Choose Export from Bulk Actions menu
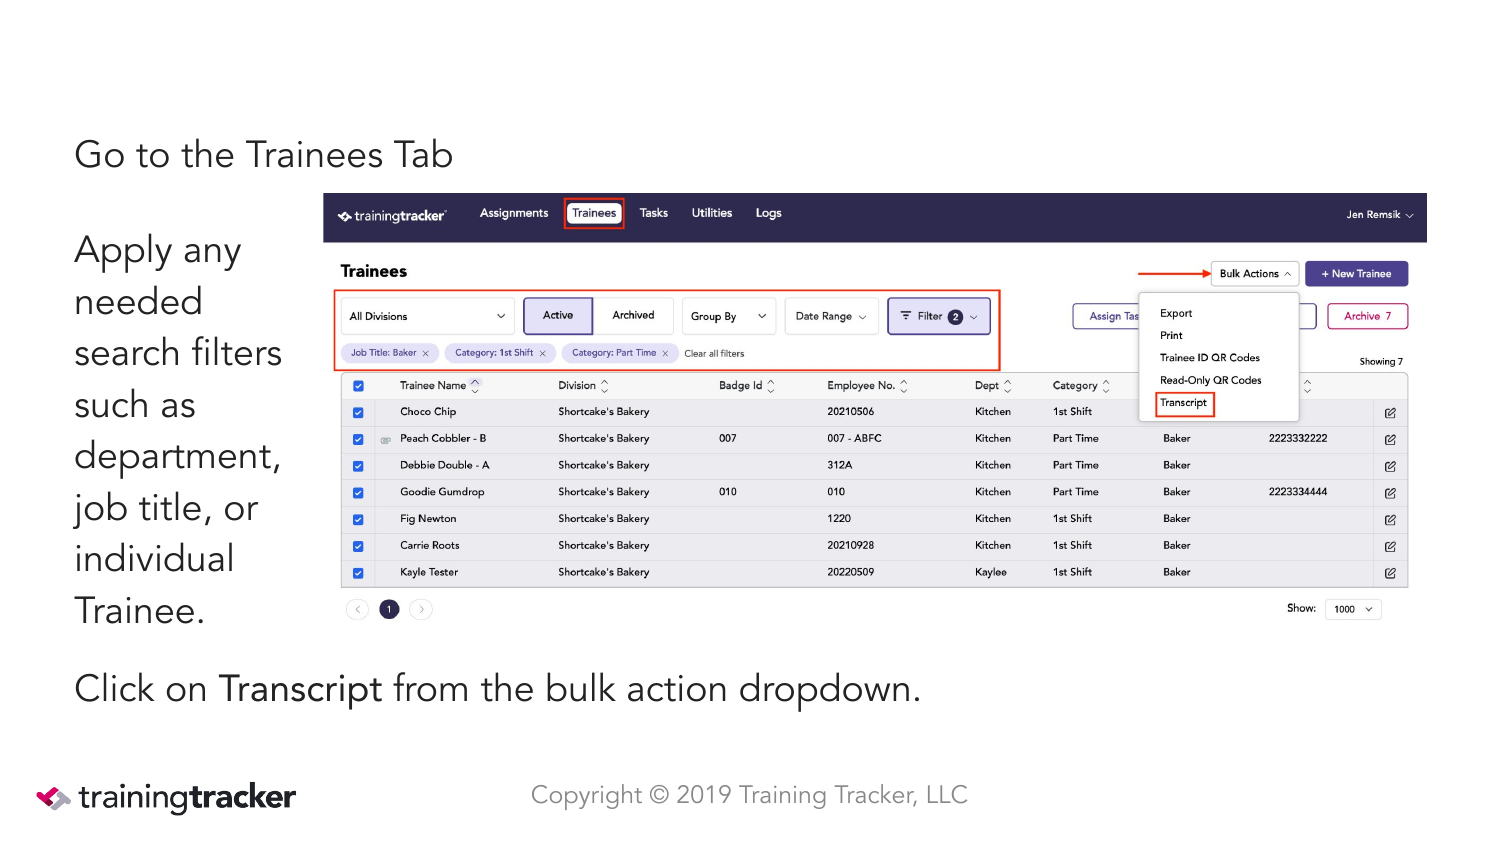Screen dimensions: 1500x844 pyautogui.click(x=1176, y=314)
